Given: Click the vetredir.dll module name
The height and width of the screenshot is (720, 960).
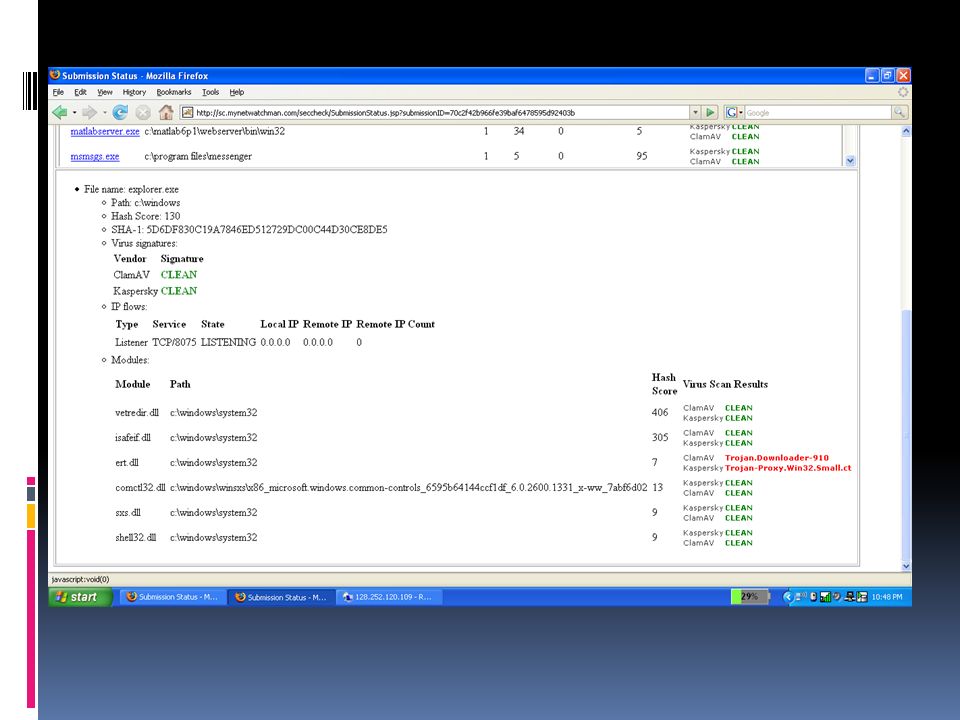Looking at the screenshot, I should [x=137, y=413].
